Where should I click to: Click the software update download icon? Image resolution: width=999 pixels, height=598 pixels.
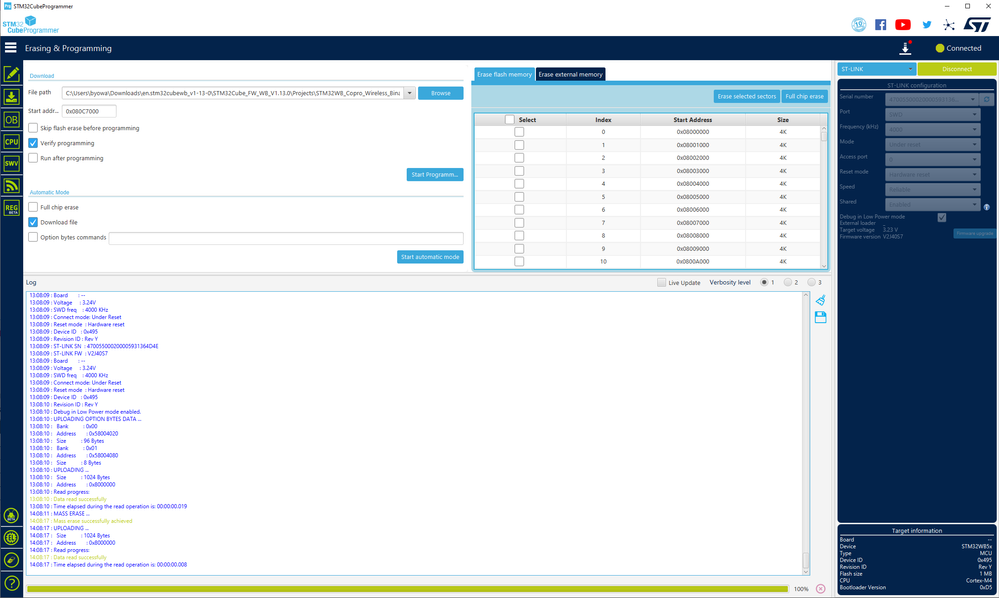(x=905, y=48)
